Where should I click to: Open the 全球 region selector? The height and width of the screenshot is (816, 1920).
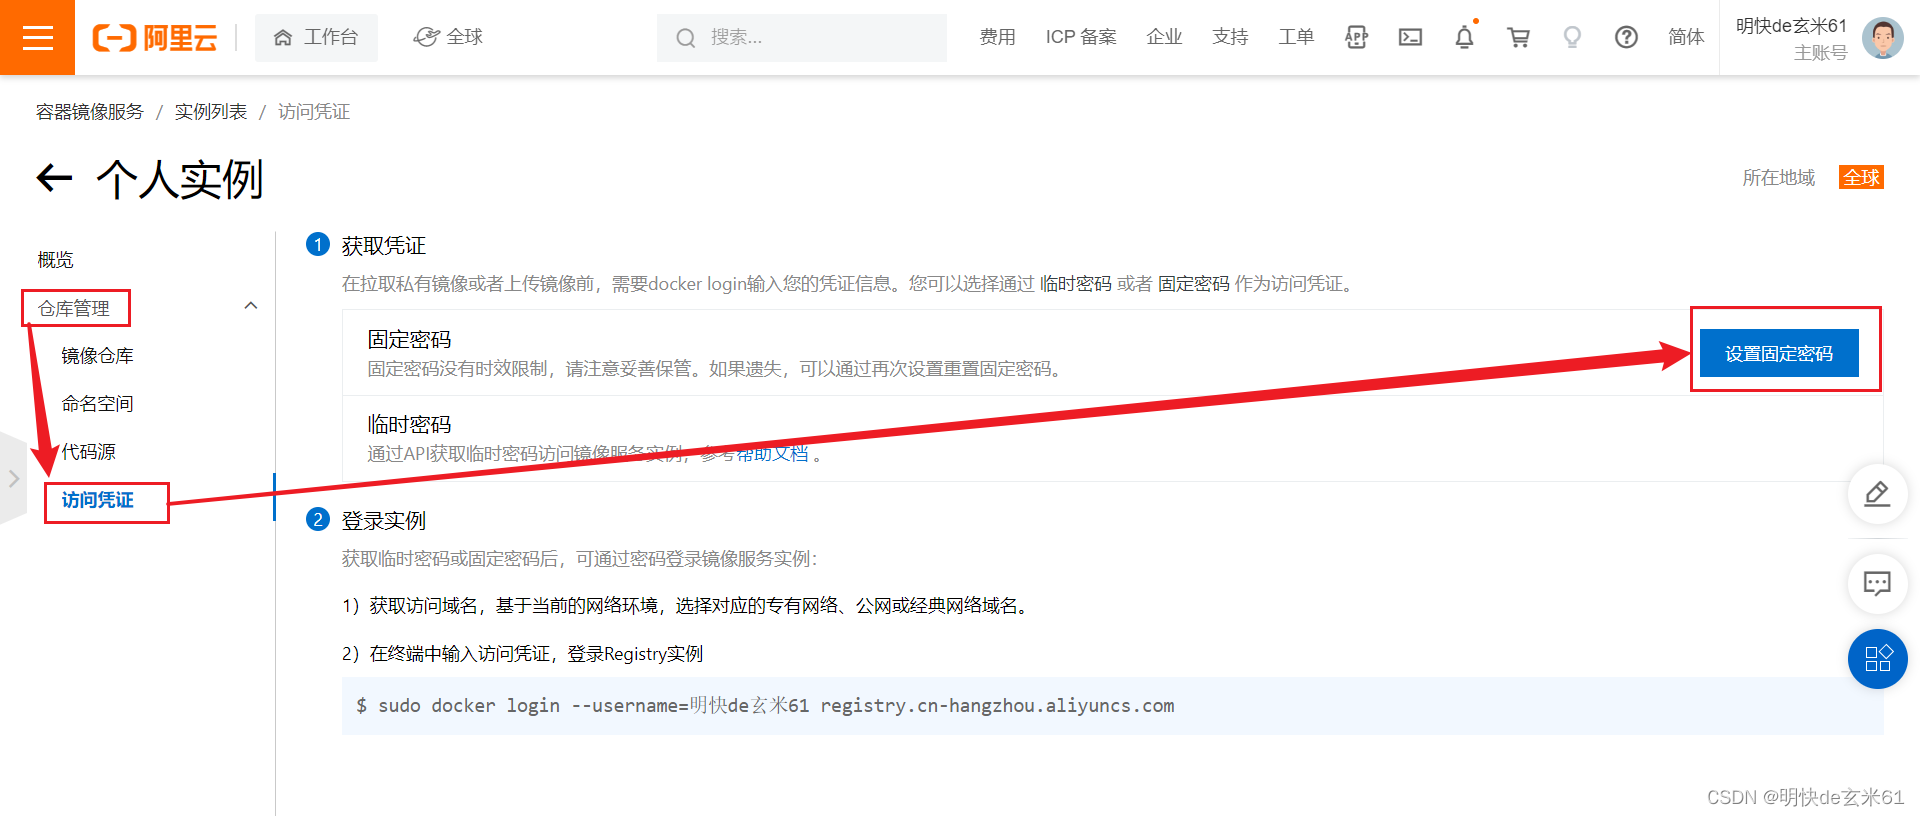click(448, 37)
